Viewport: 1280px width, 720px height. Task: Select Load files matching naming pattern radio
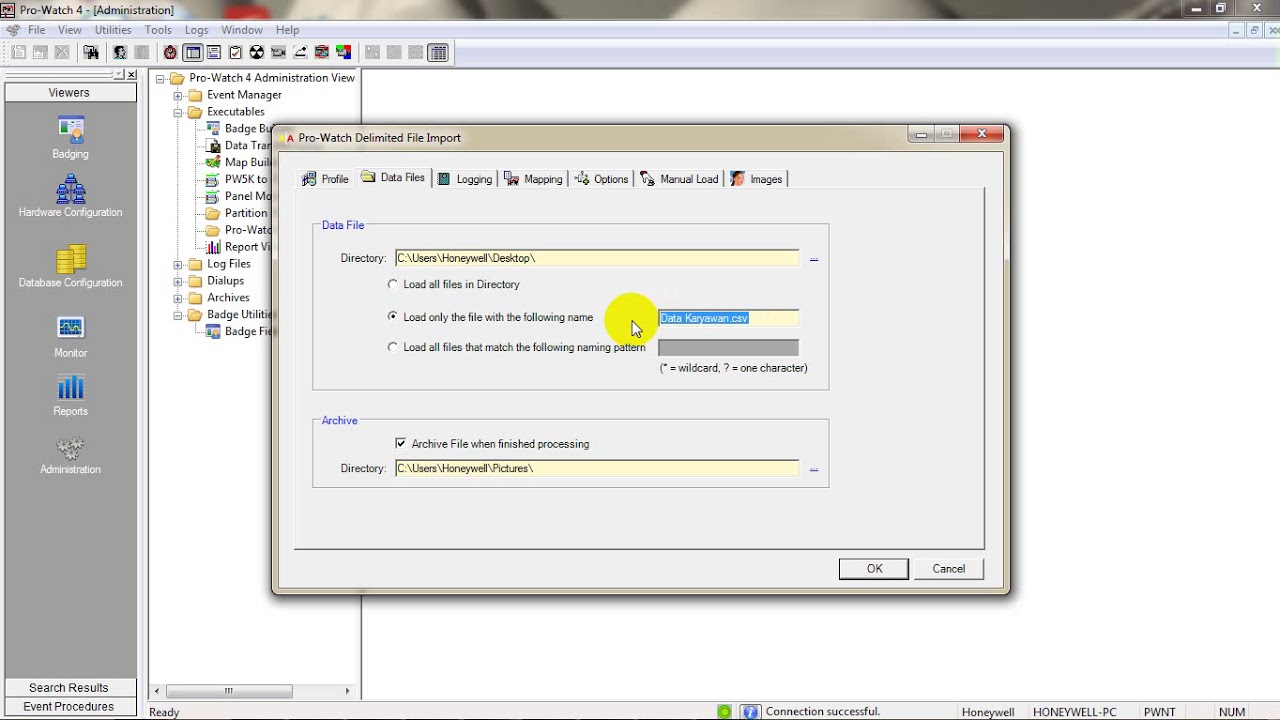tap(392, 347)
